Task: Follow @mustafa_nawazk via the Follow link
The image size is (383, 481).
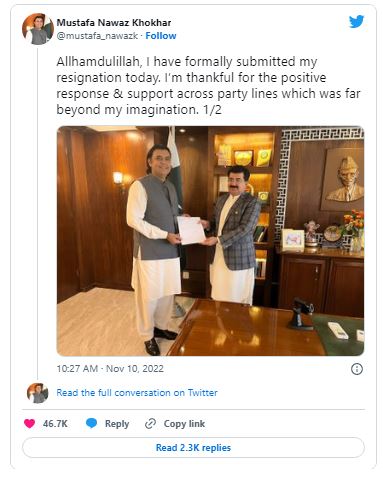Action: tap(161, 36)
